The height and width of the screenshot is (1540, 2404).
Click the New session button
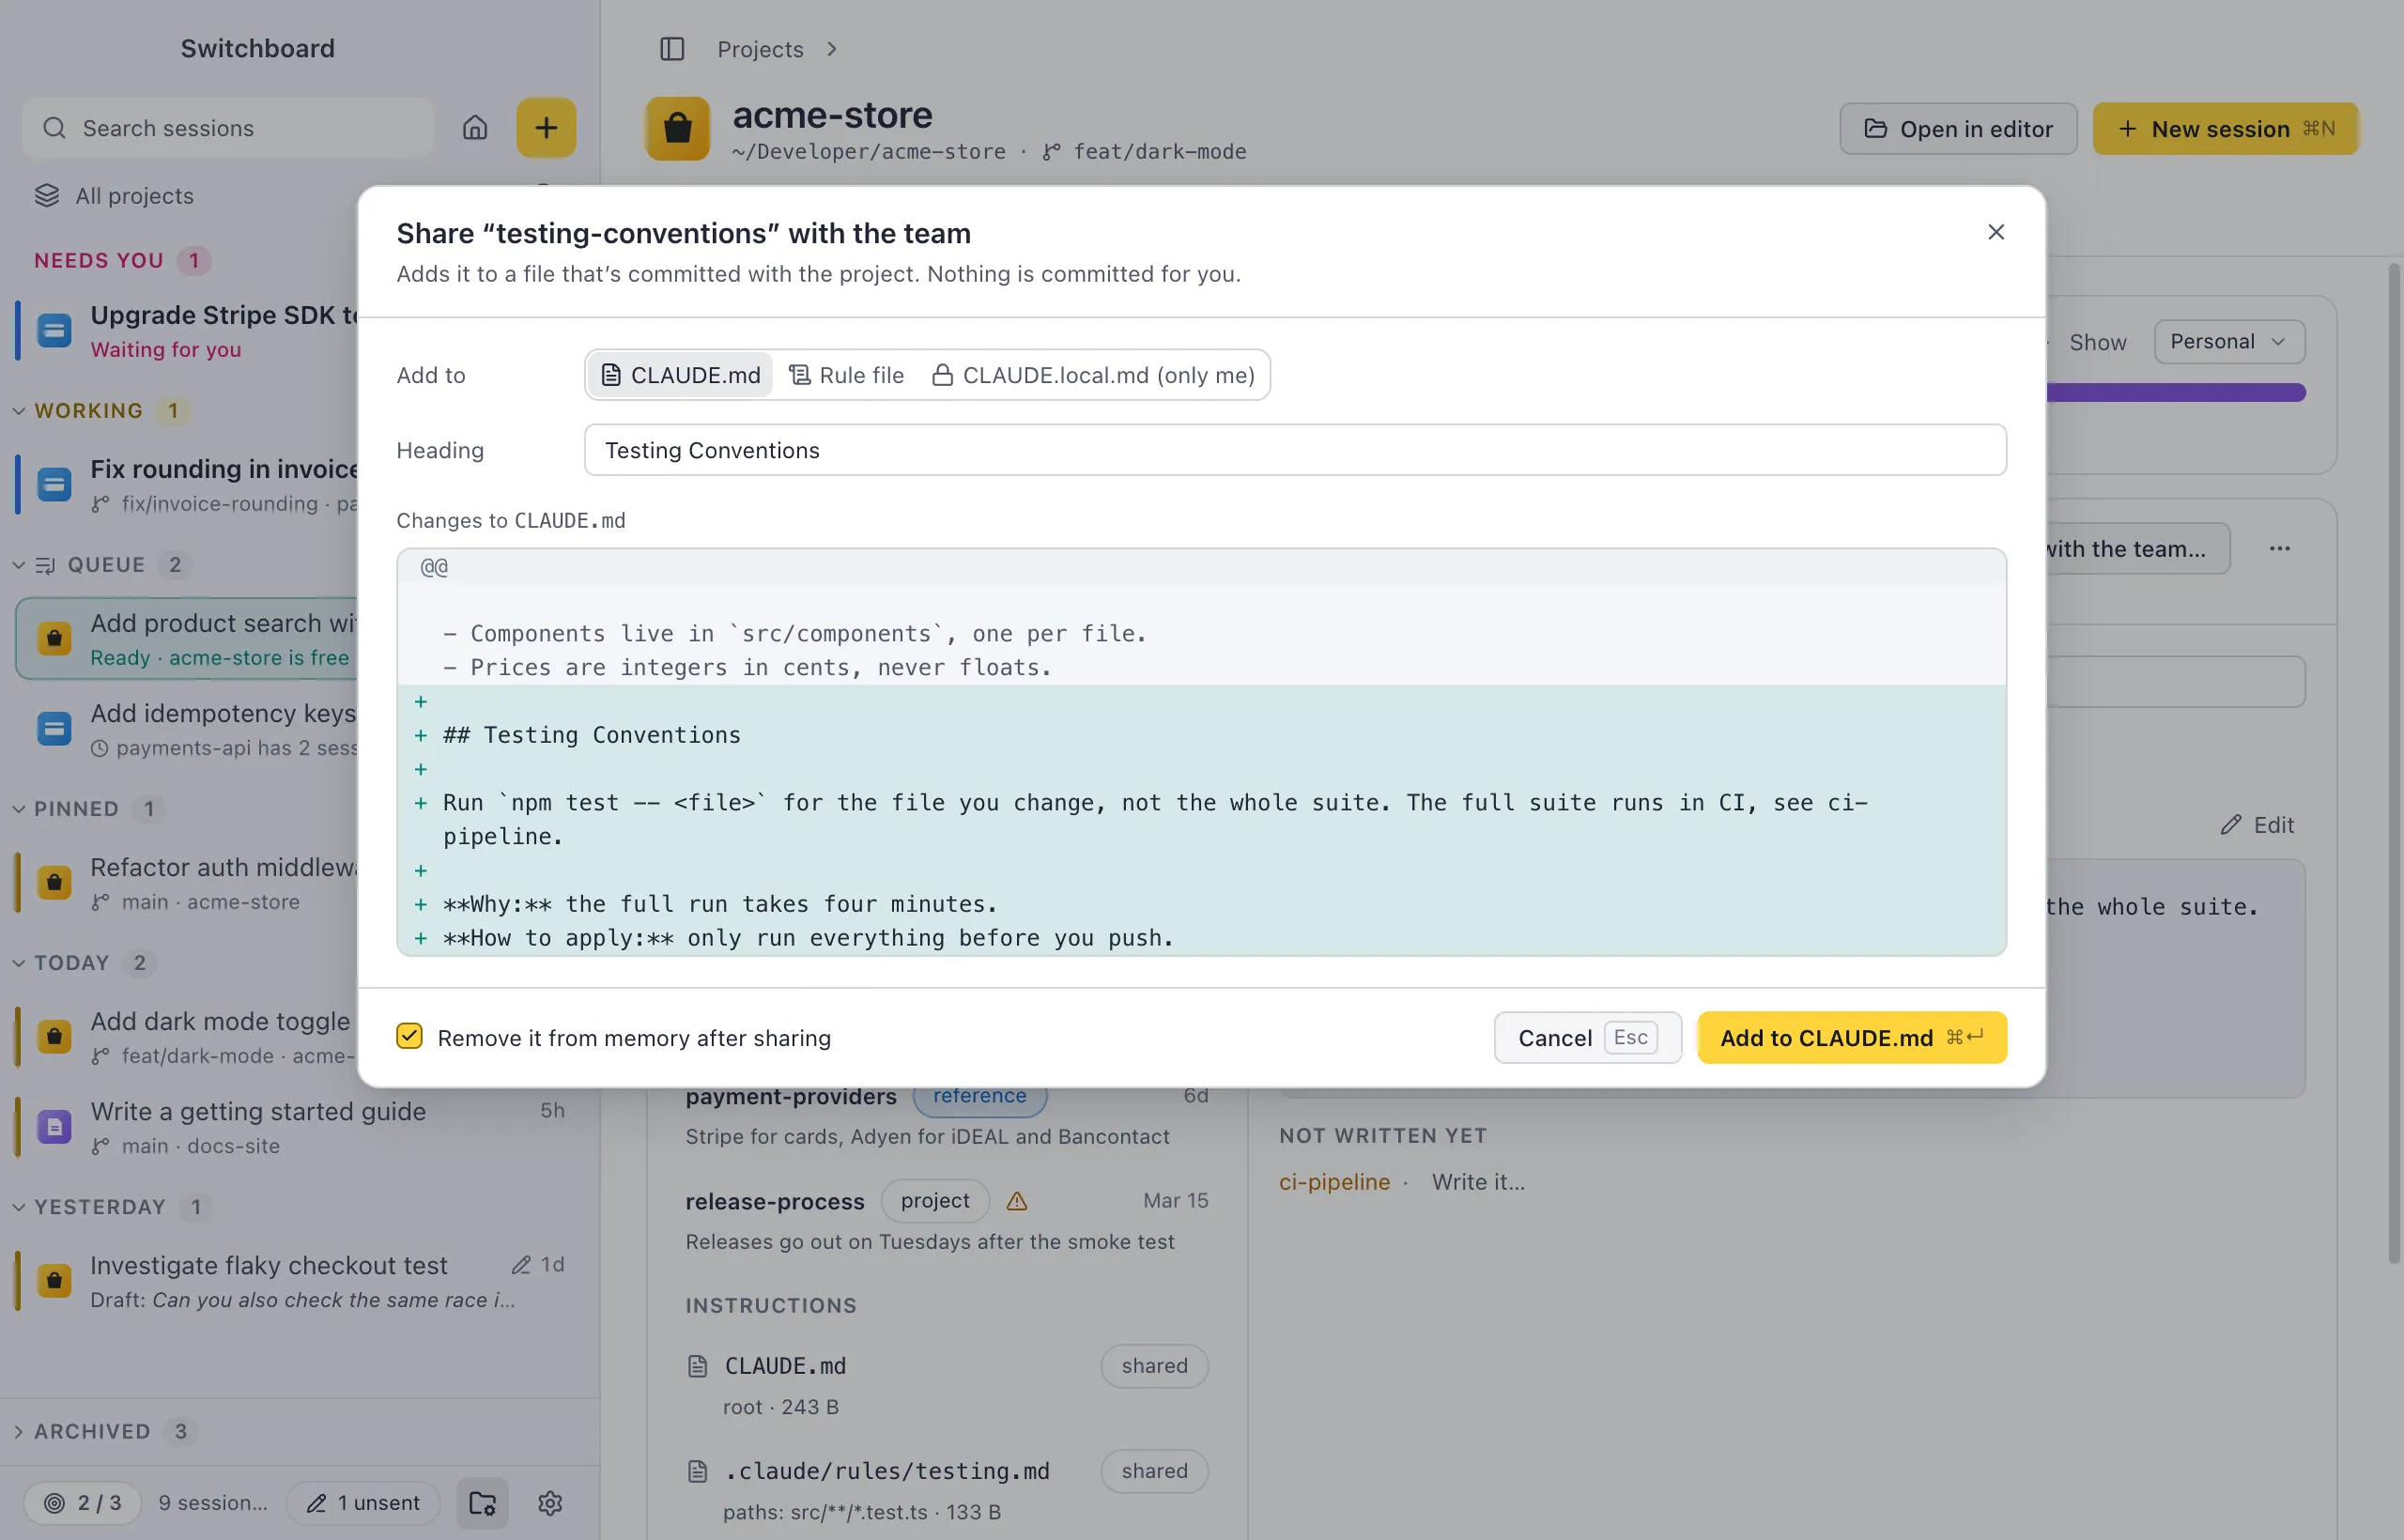pos(2226,129)
